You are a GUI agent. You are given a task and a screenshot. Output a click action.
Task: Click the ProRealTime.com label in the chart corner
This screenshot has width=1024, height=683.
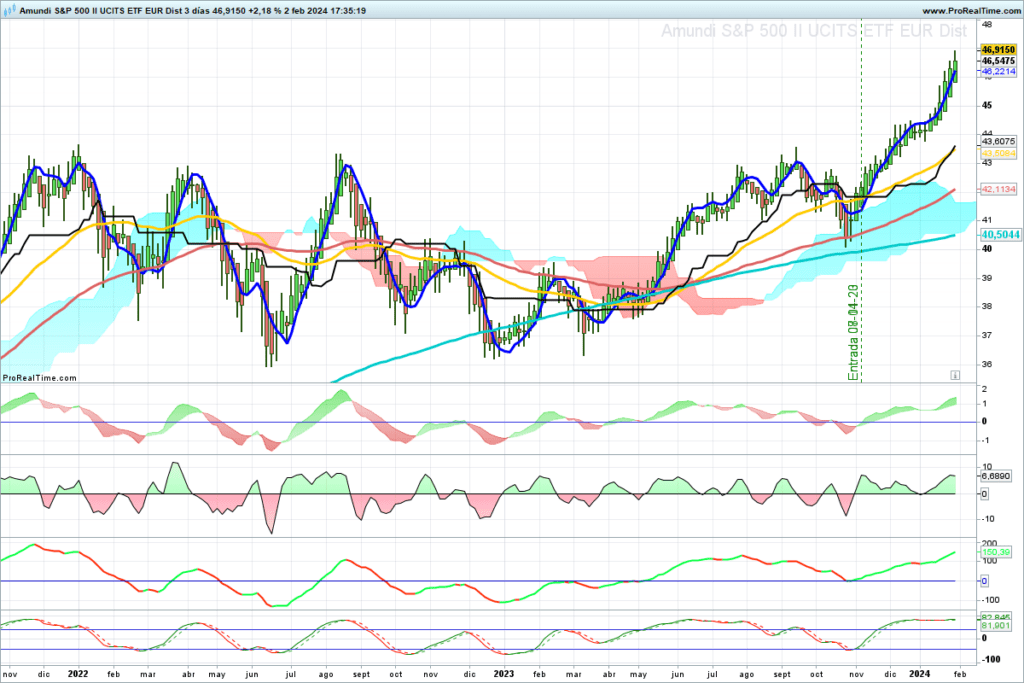coord(39,378)
